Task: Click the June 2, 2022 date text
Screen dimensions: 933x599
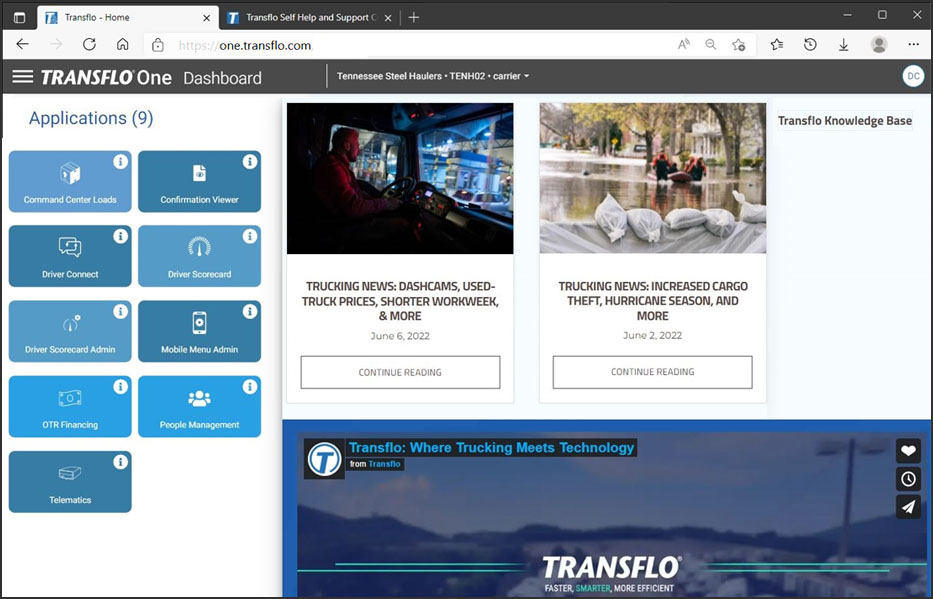Action: click(653, 335)
